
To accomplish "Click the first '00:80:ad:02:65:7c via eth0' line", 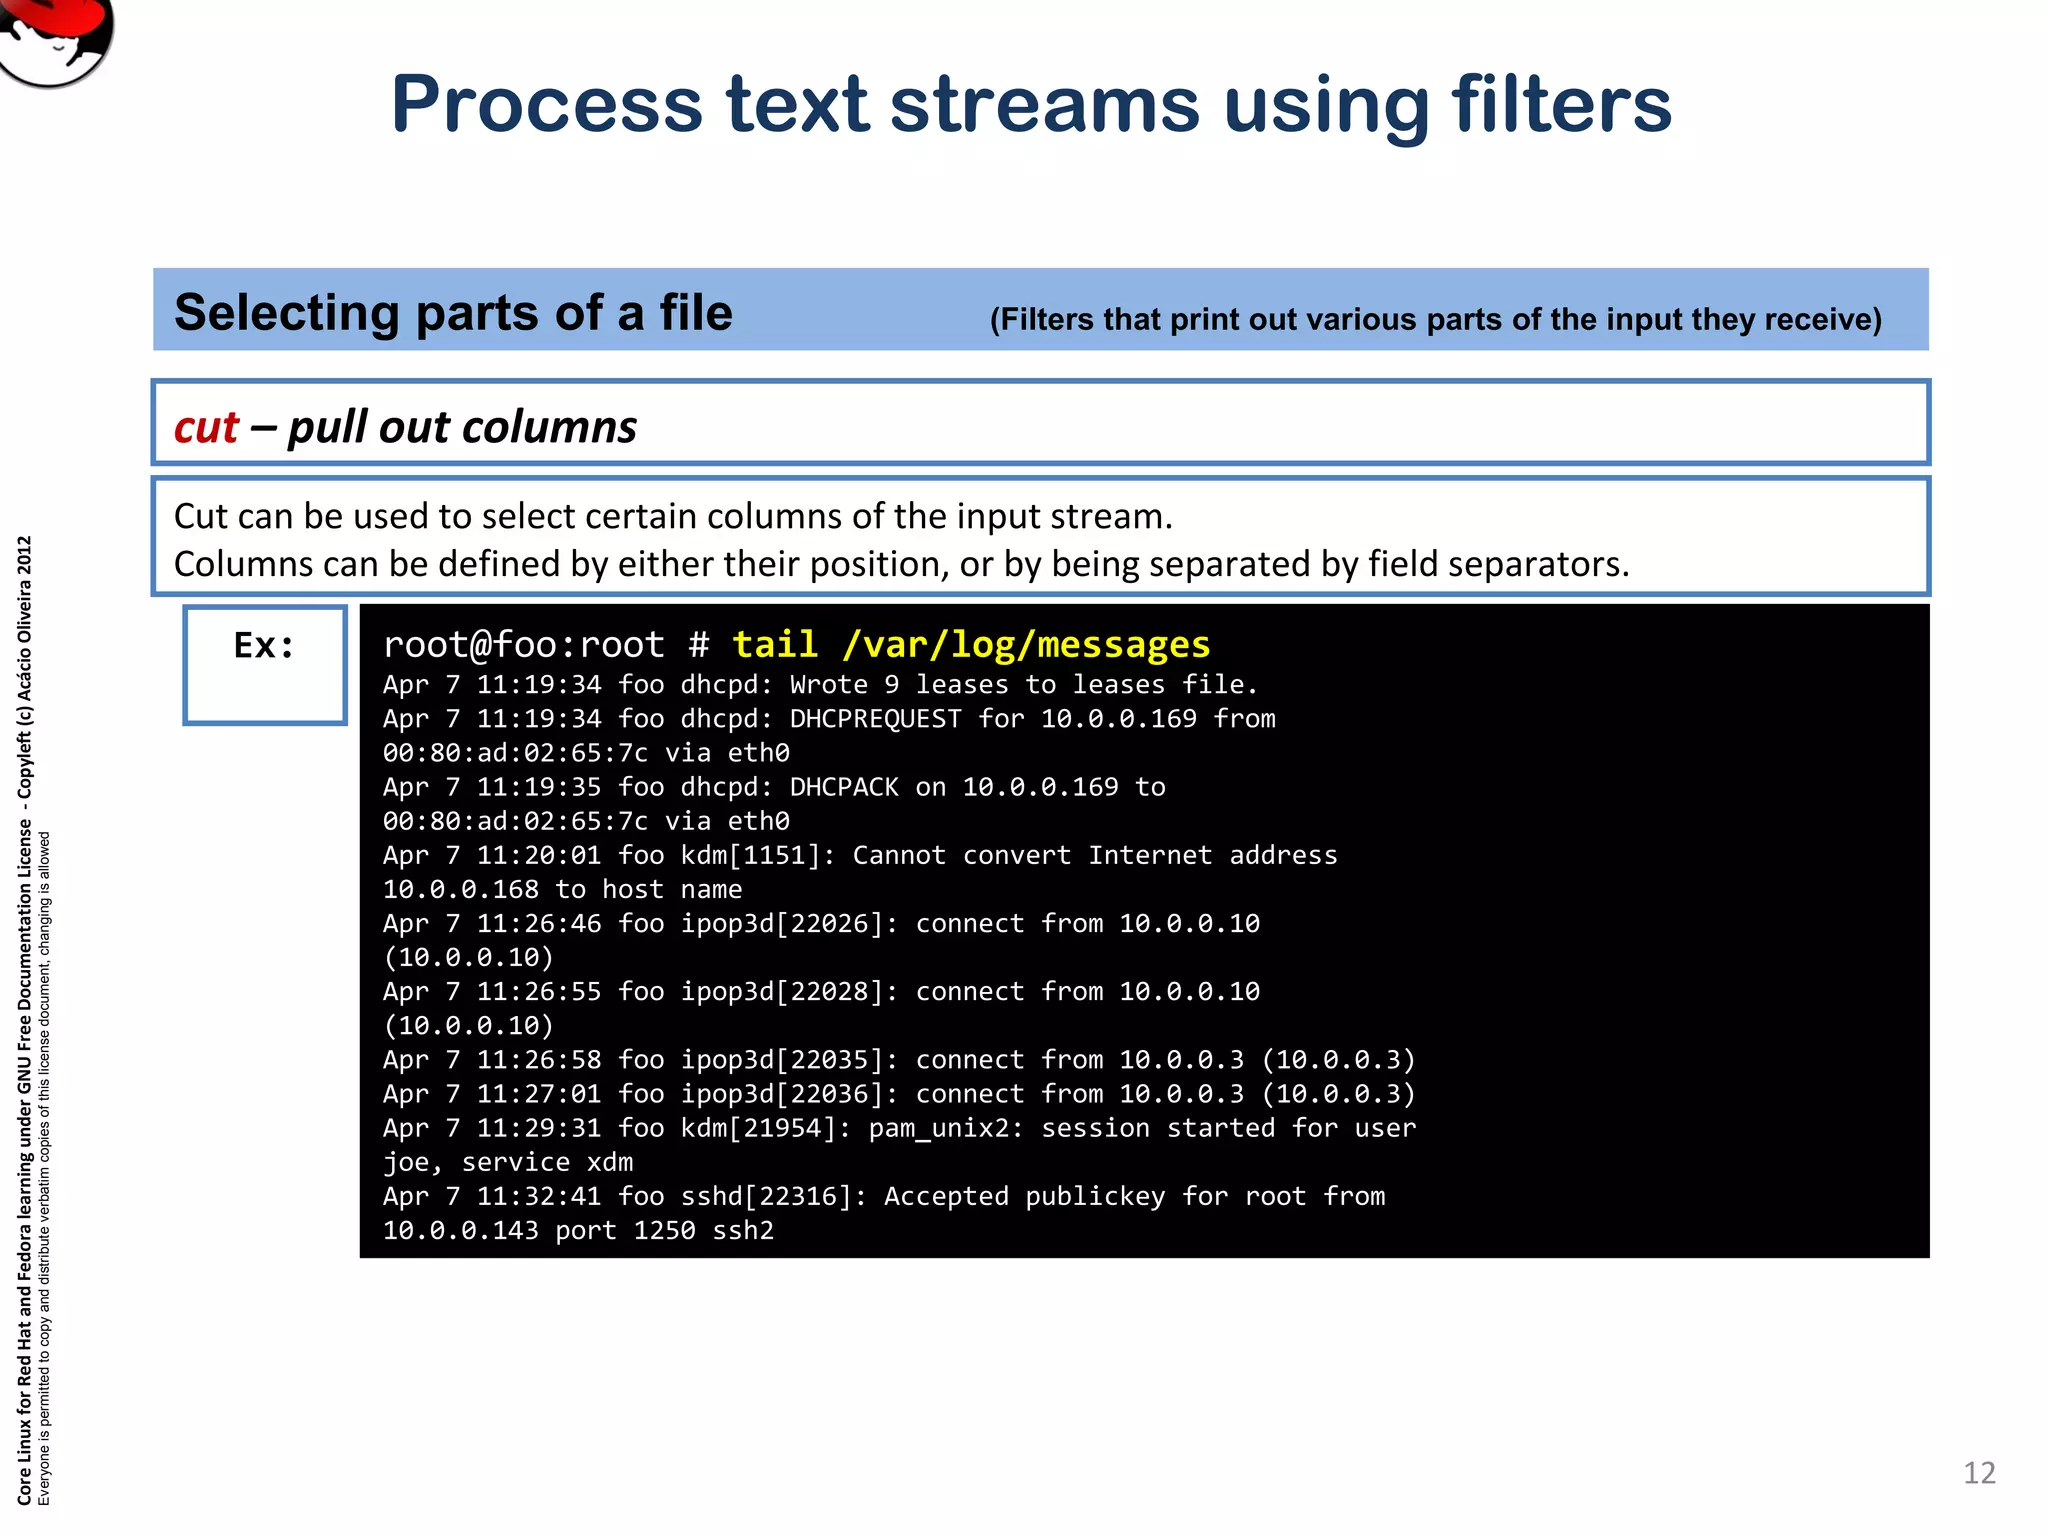I will point(586,753).
